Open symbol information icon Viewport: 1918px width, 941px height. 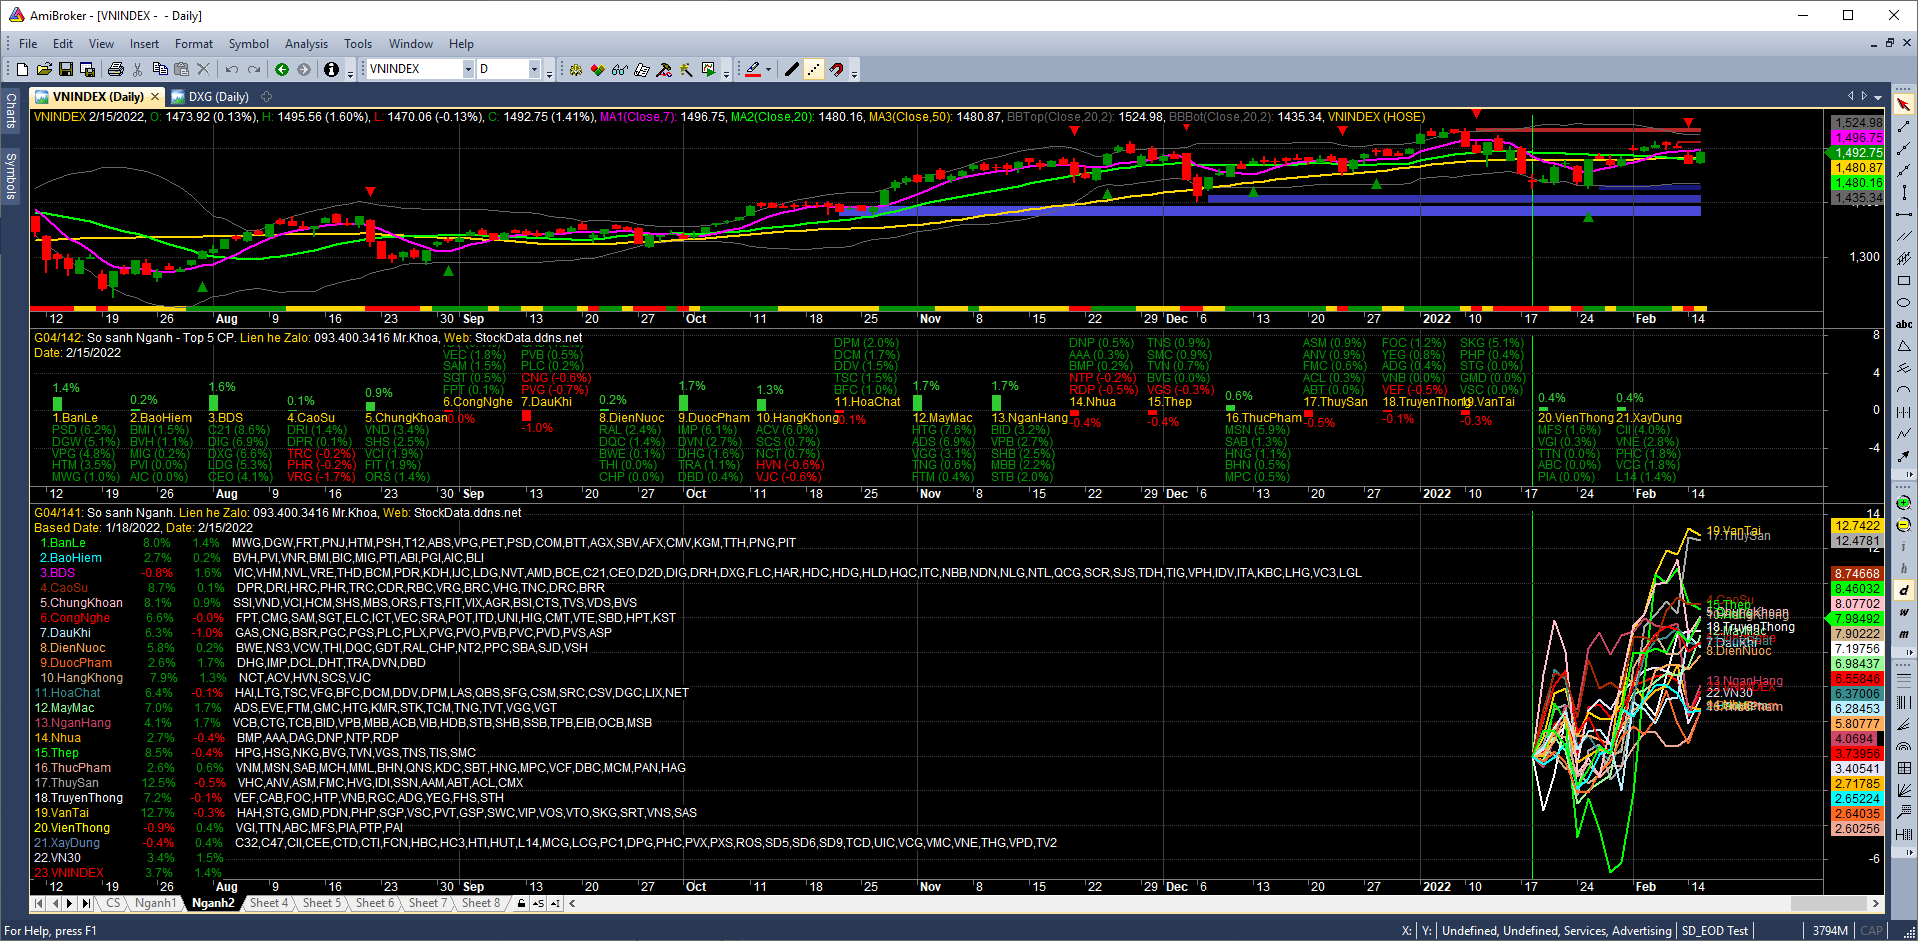point(331,69)
